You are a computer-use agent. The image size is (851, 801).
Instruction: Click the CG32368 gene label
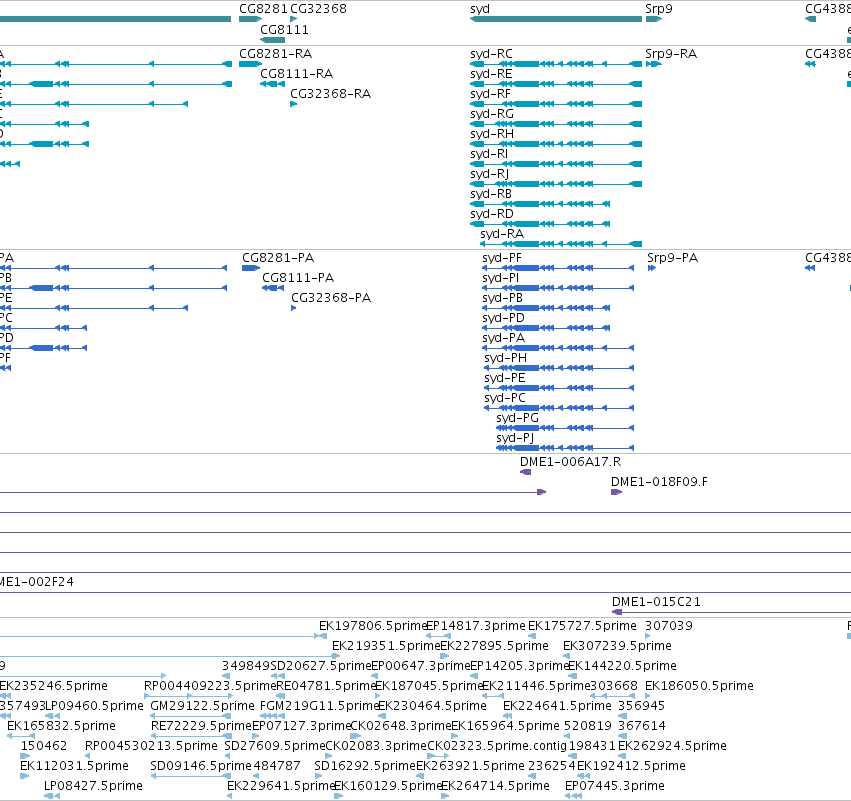(x=318, y=9)
